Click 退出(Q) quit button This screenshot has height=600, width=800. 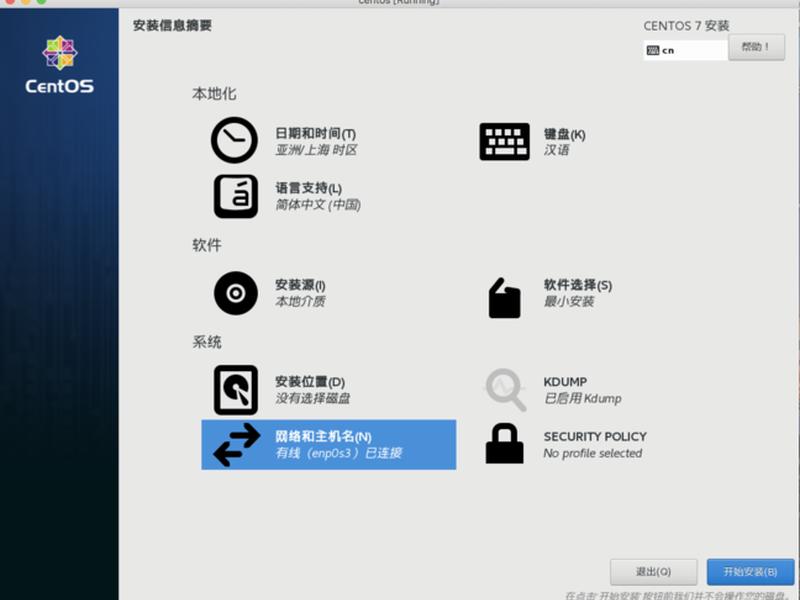[653, 572]
